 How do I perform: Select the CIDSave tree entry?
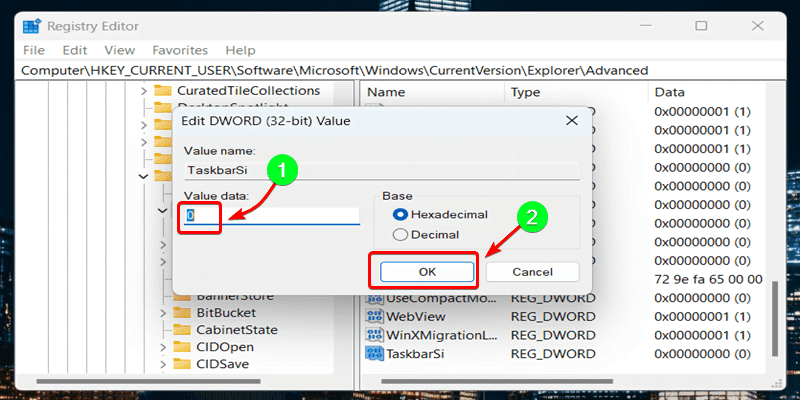point(222,364)
